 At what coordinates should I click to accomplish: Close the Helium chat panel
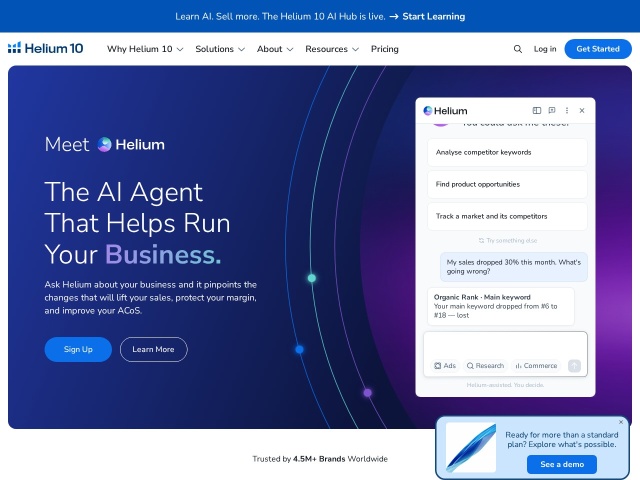(582, 111)
